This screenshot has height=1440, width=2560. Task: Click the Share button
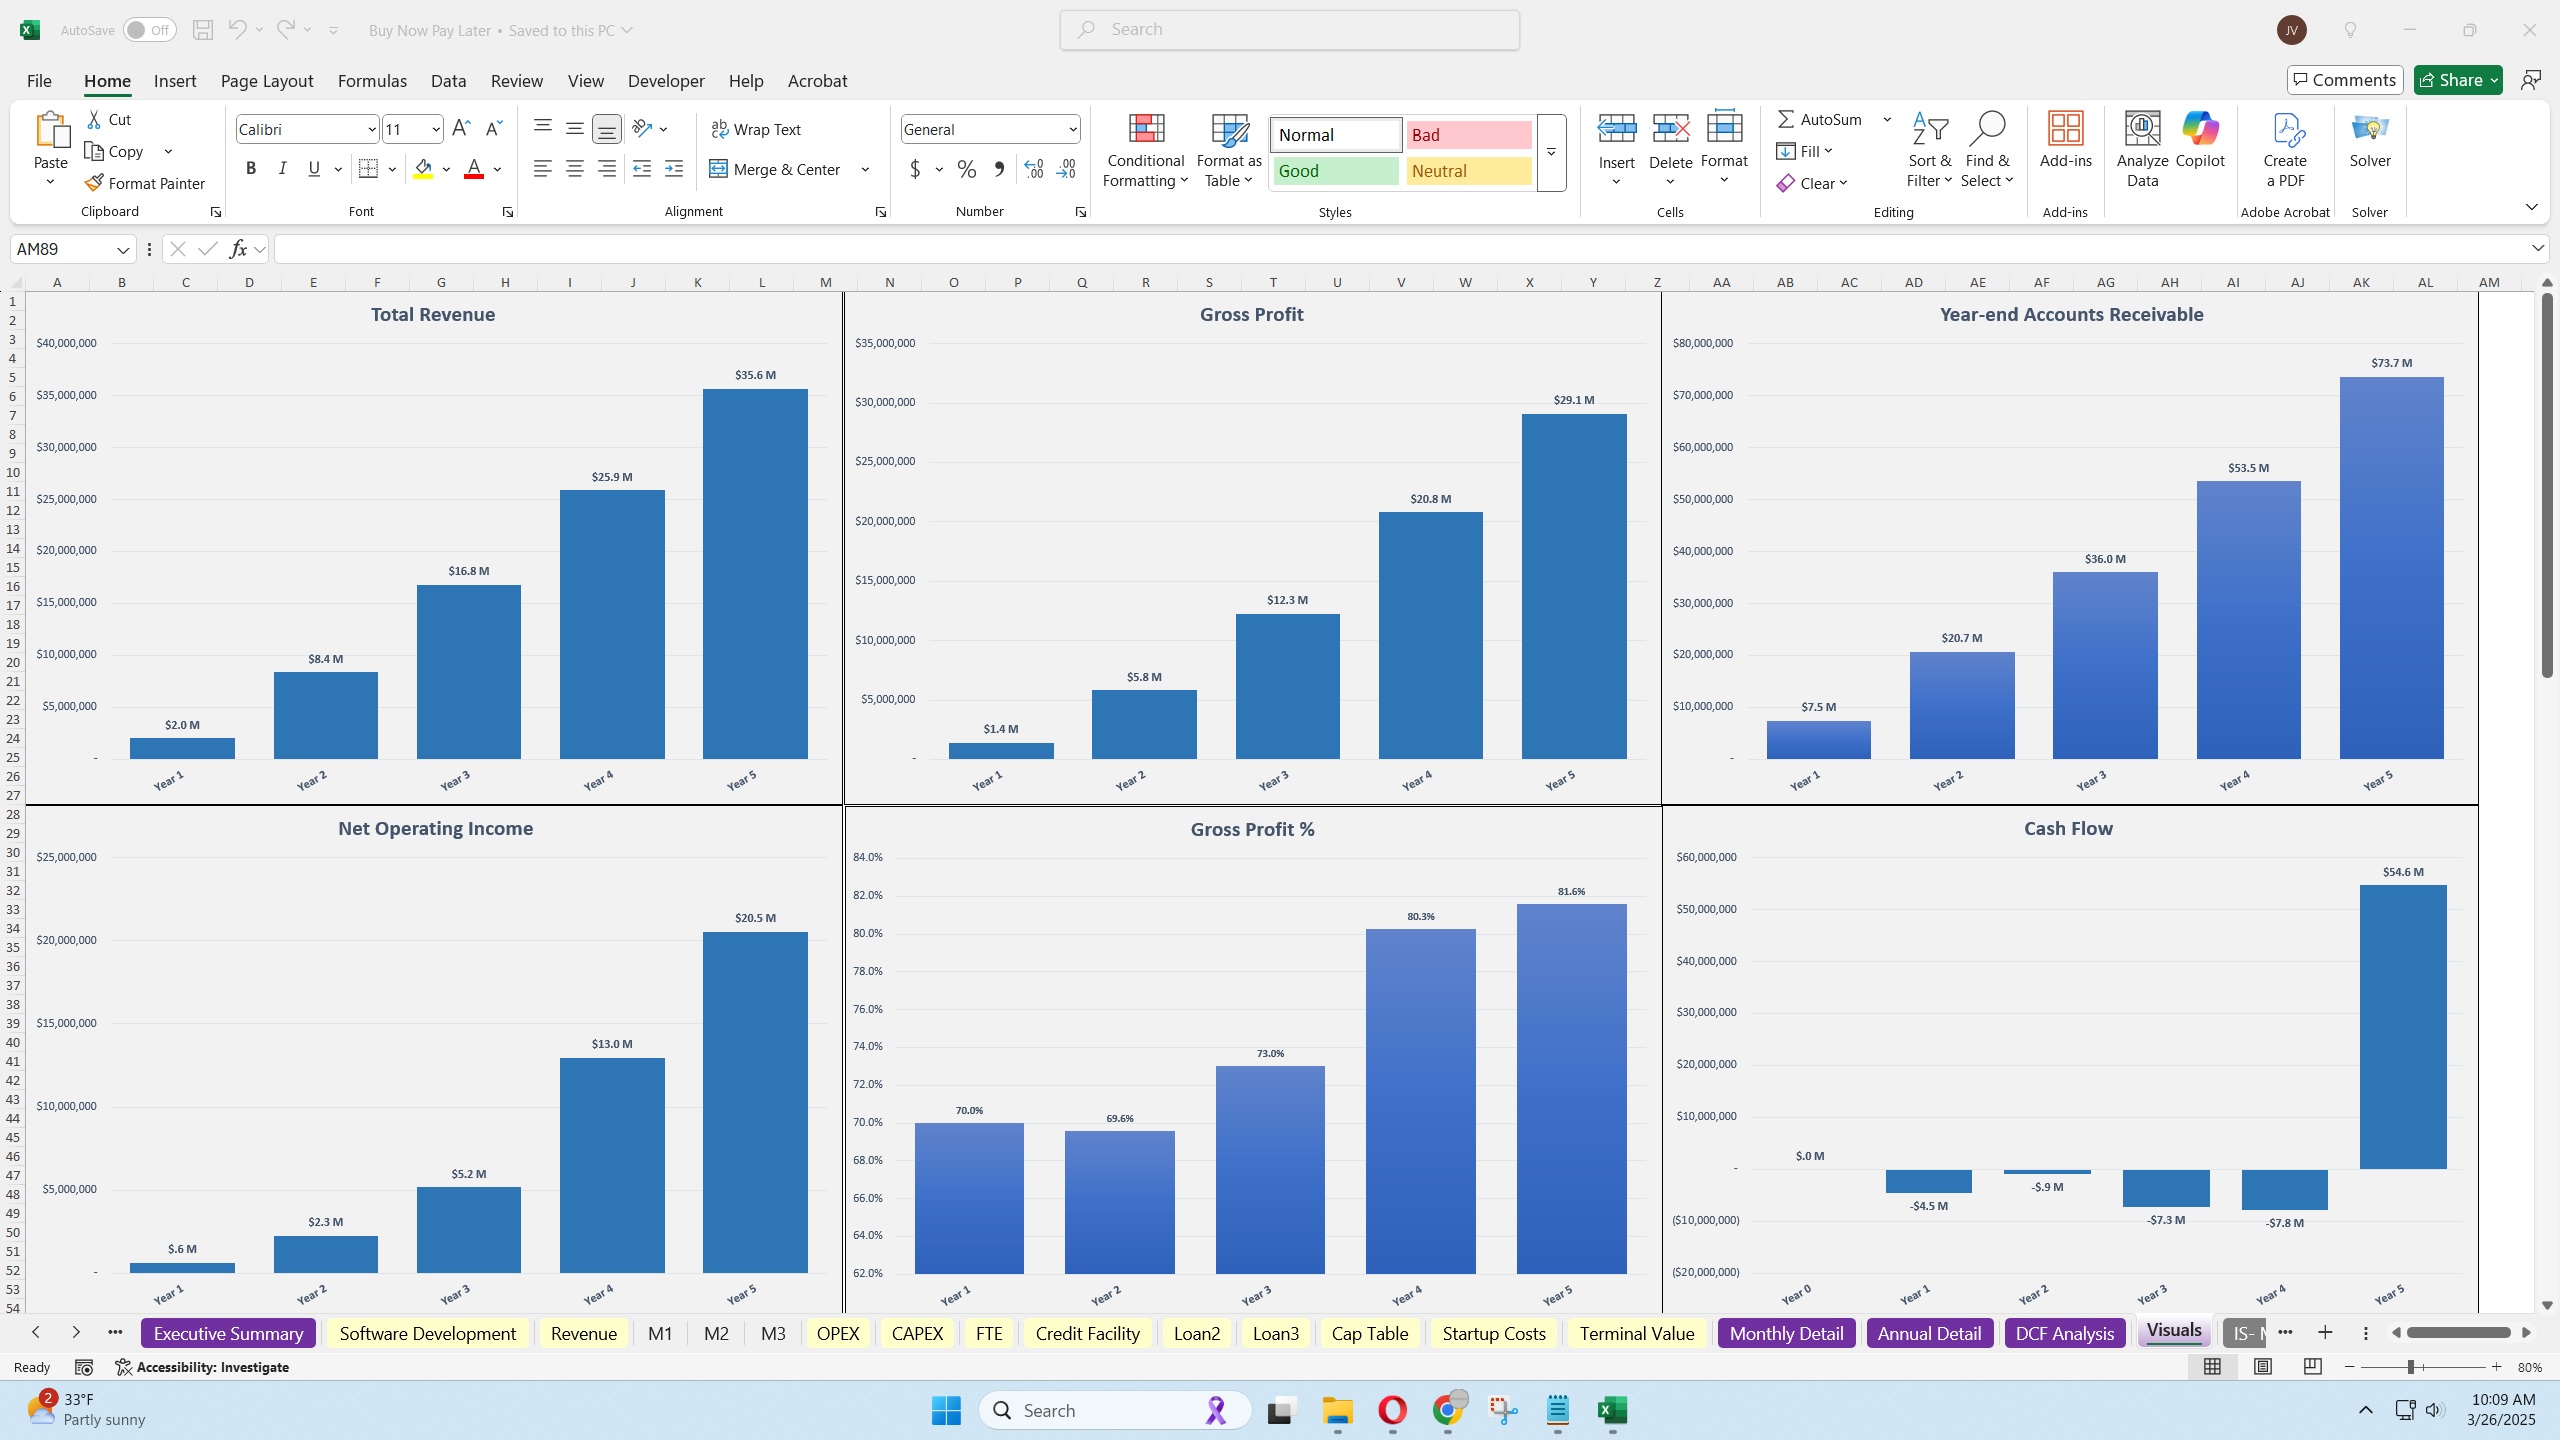click(x=2456, y=79)
